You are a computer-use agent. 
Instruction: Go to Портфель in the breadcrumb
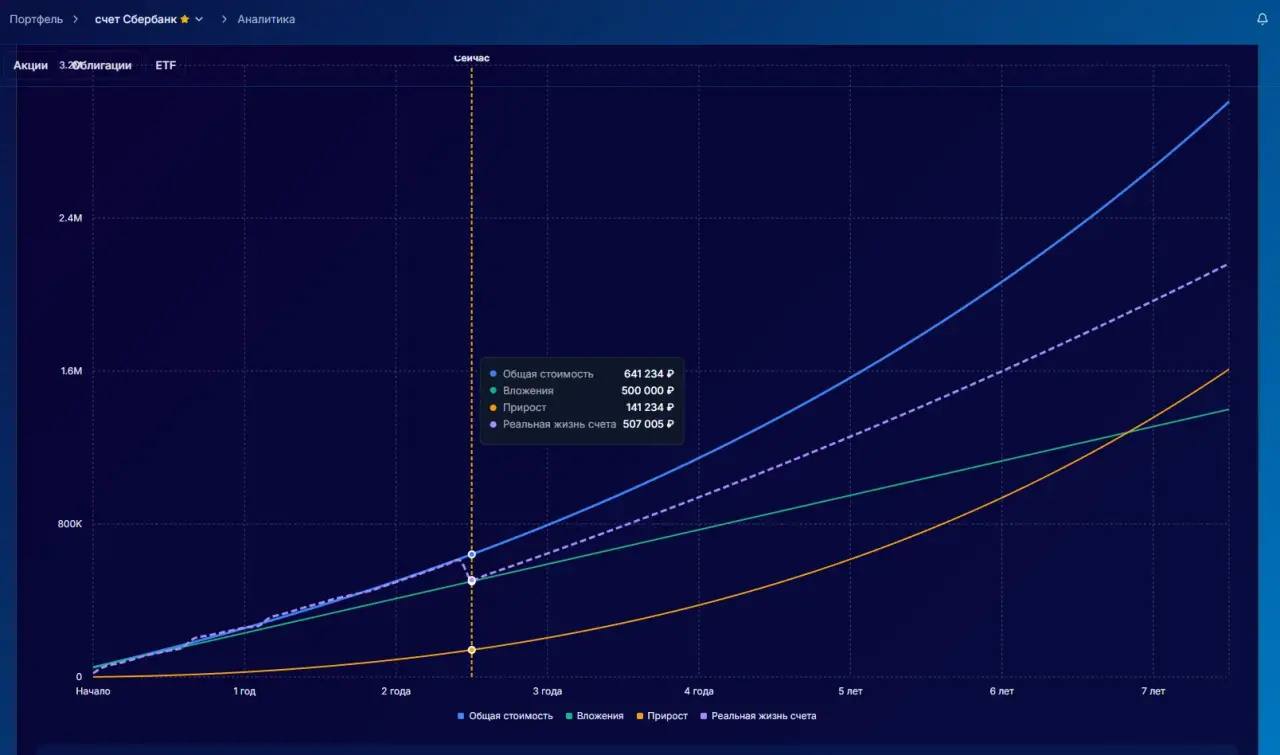pos(36,19)
